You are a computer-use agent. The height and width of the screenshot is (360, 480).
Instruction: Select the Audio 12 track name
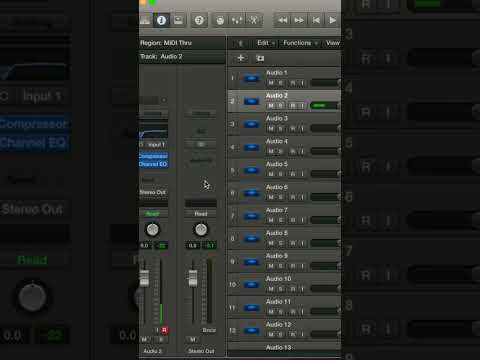[278, 324]
